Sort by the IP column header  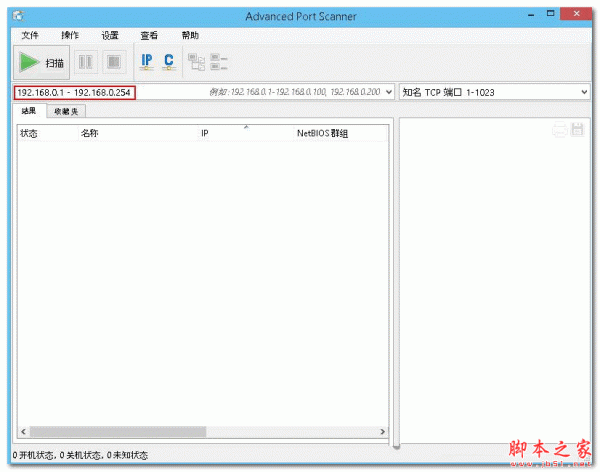coord(246,133)
